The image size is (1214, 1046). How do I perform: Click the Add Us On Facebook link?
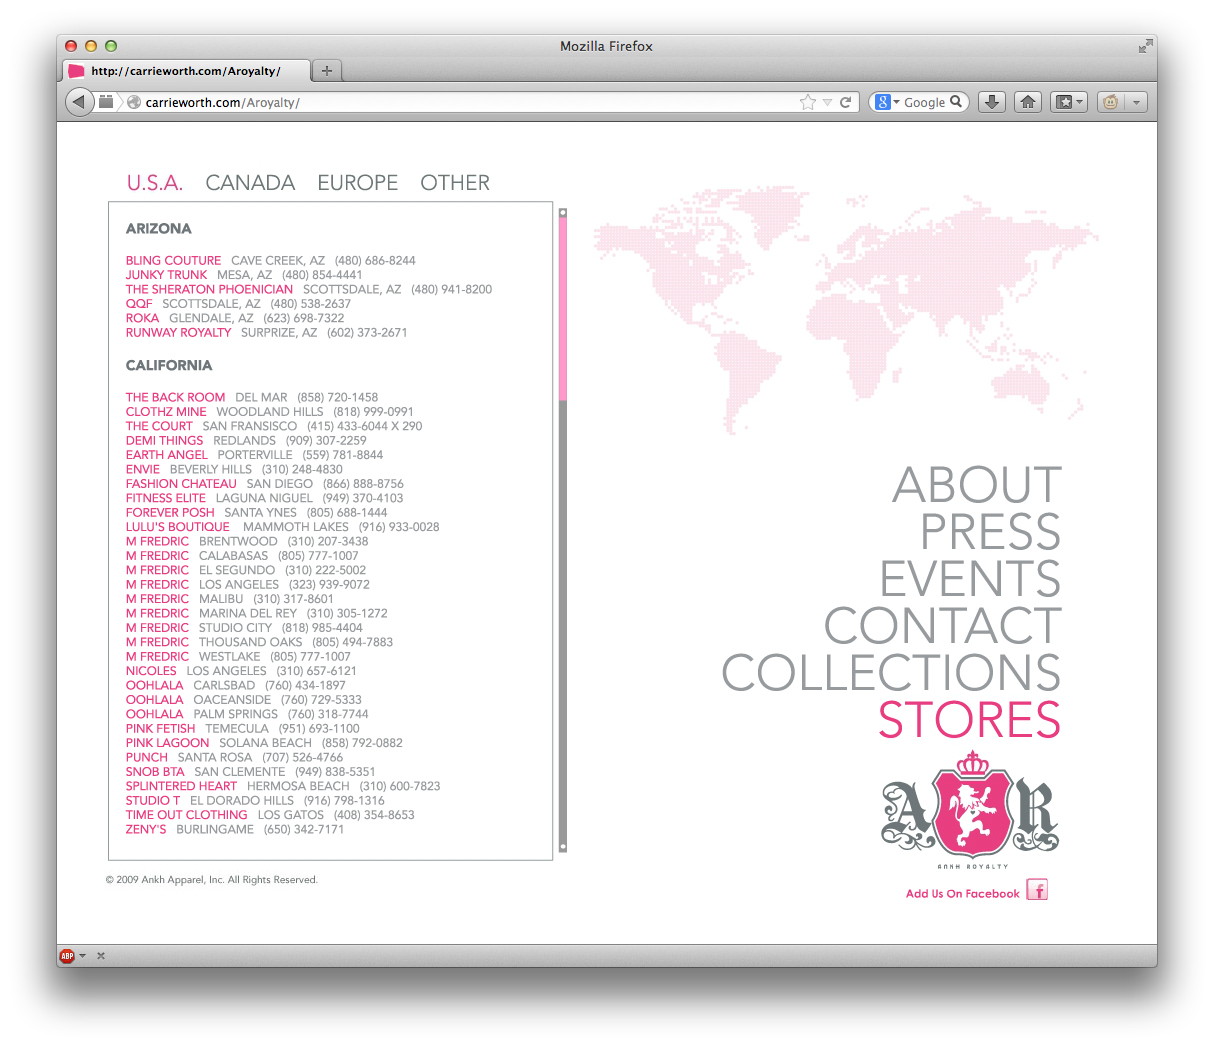(x=962, y=894)
